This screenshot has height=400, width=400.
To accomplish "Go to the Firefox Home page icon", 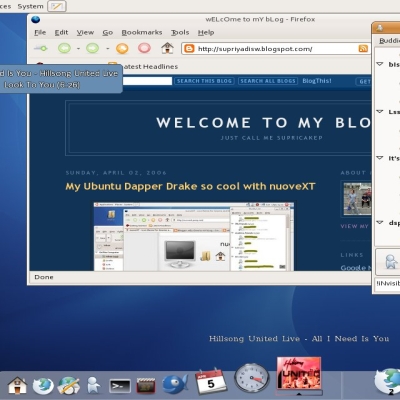I will pyautogui.click(x=167, y=48).
